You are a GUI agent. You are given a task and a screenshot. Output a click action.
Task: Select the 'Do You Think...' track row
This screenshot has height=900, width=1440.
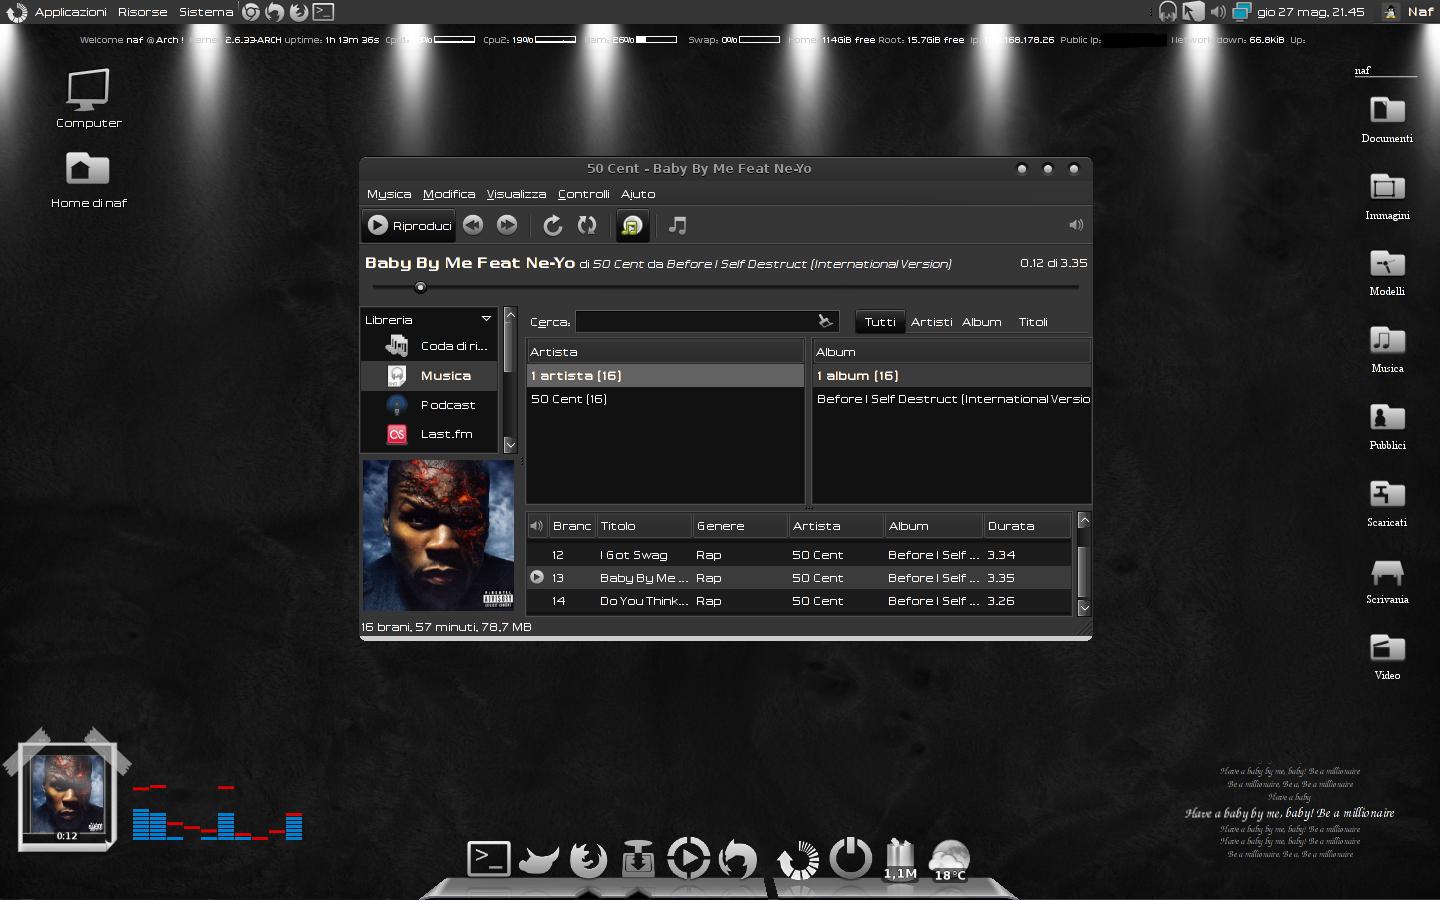pyautogui.click(x=800, y=601)
